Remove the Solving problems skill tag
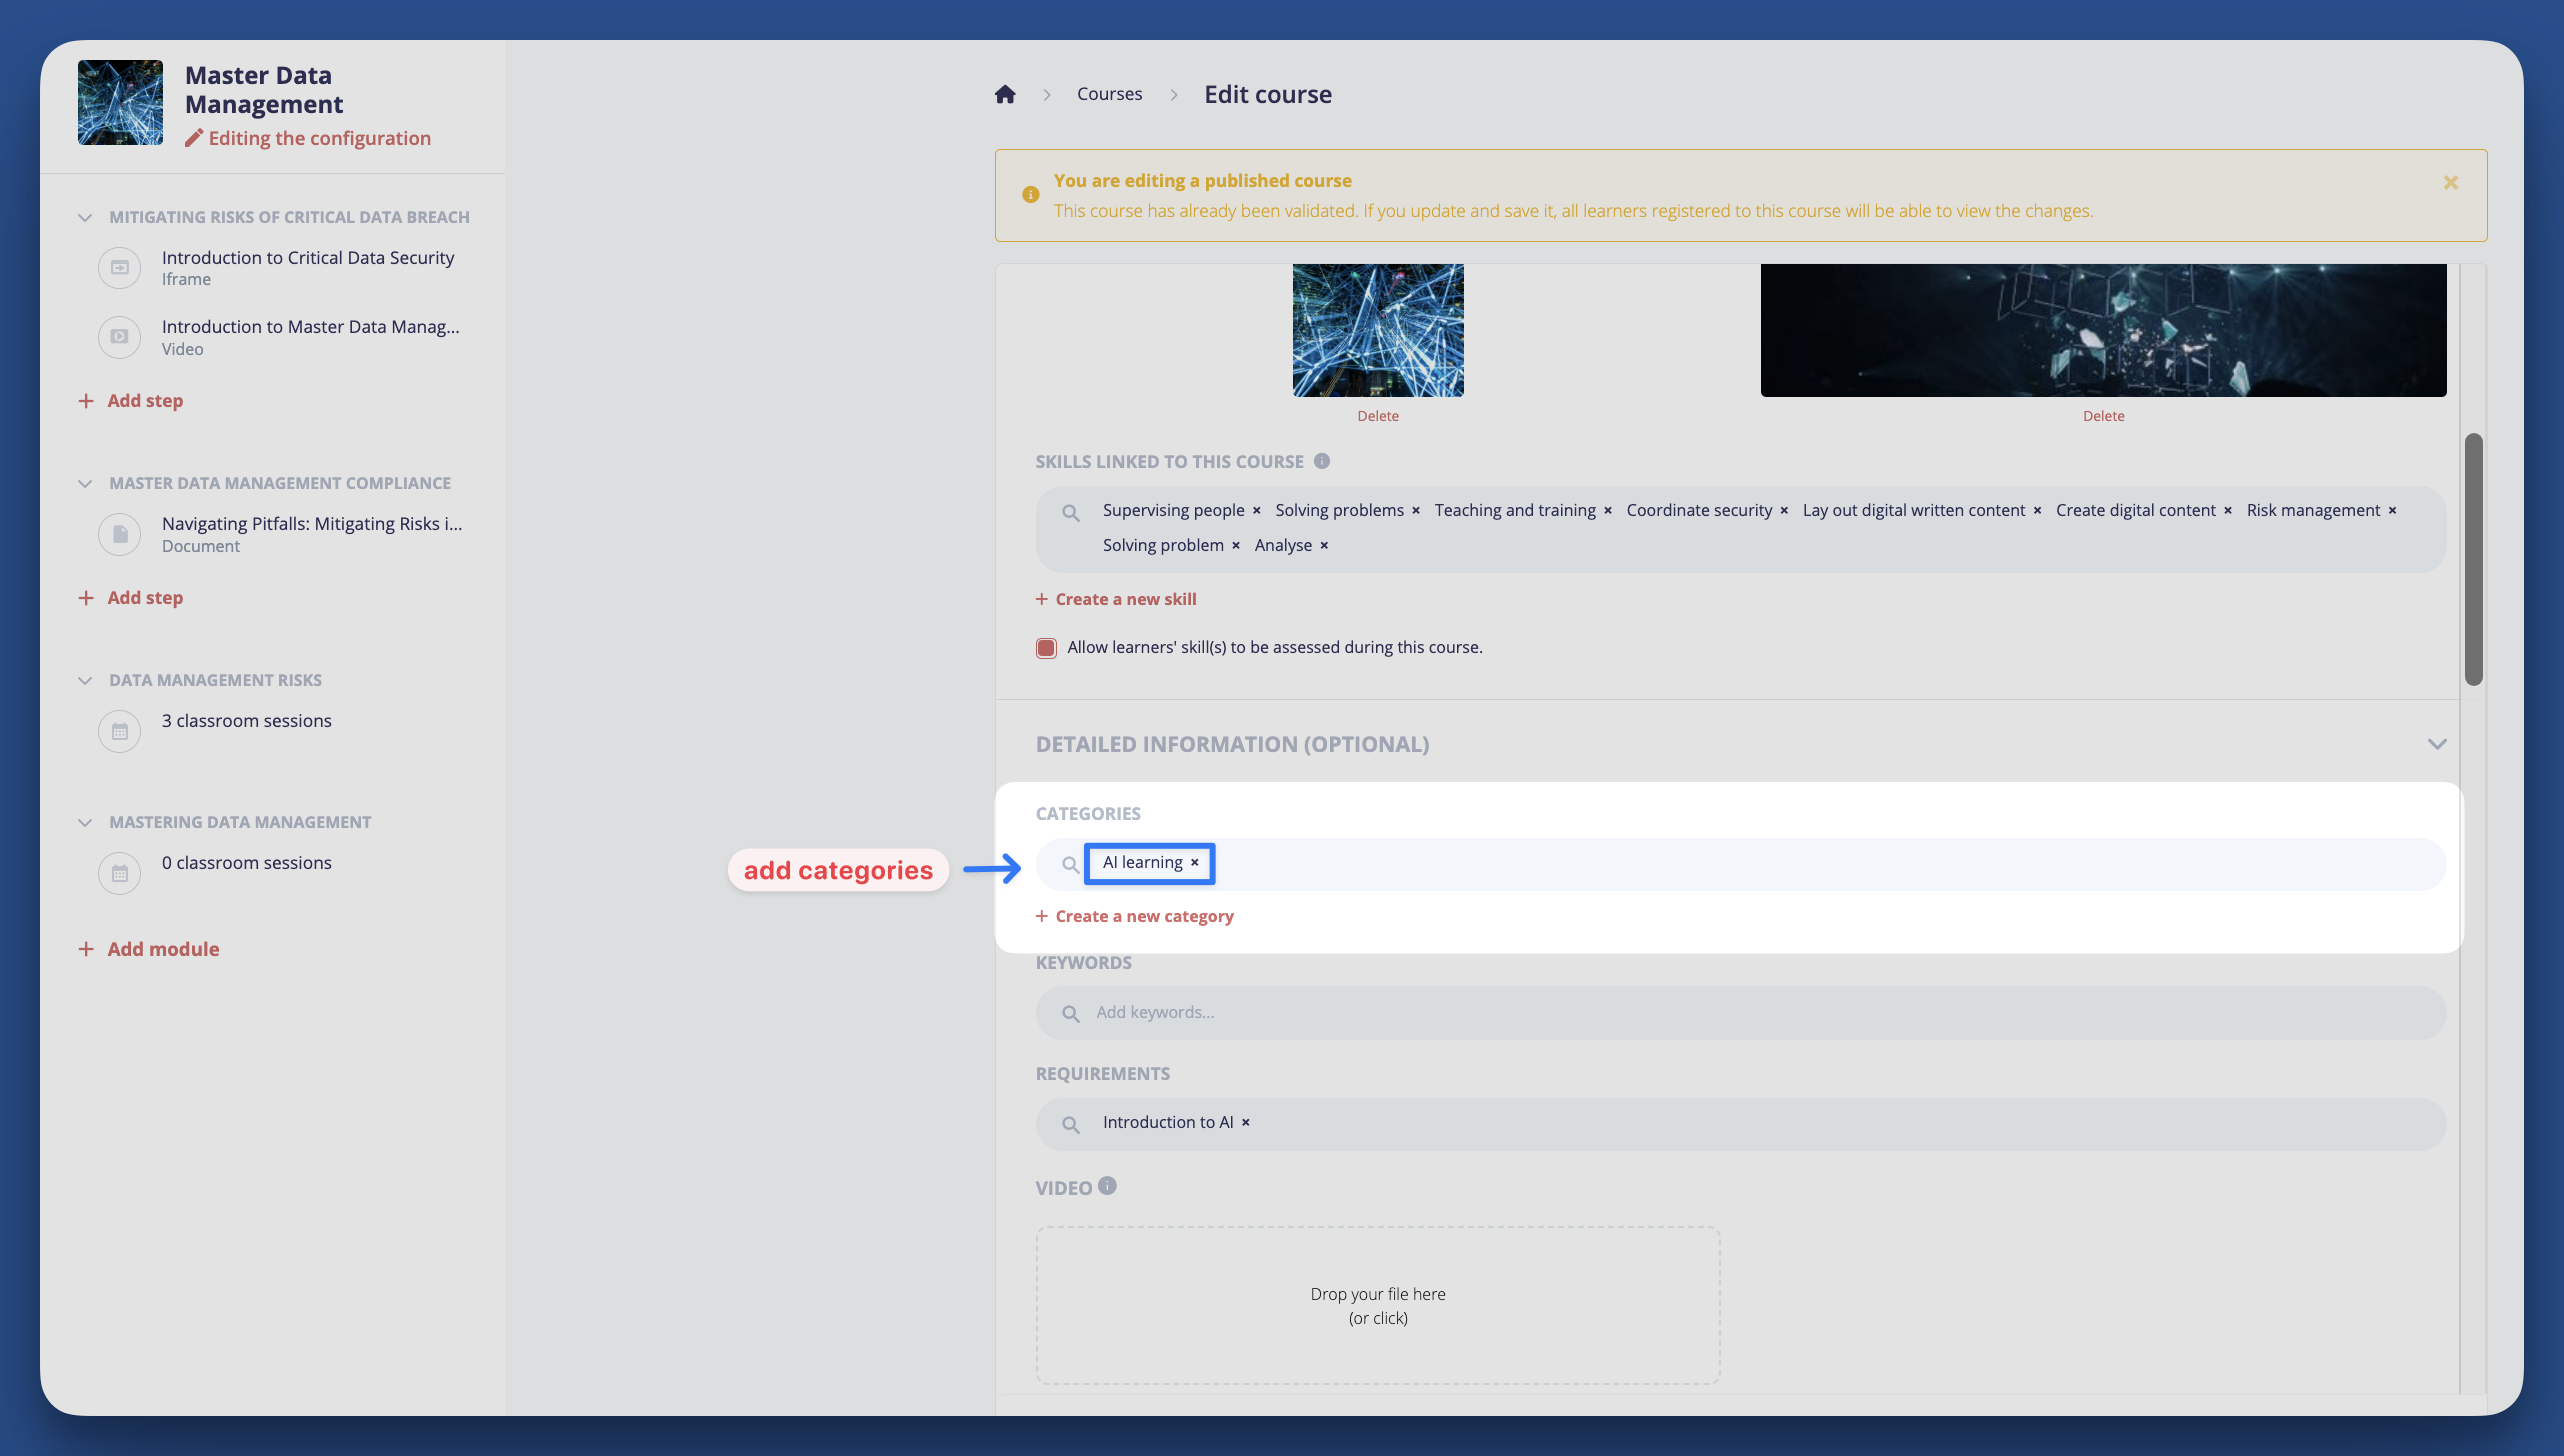 (x=1416, y=511)
